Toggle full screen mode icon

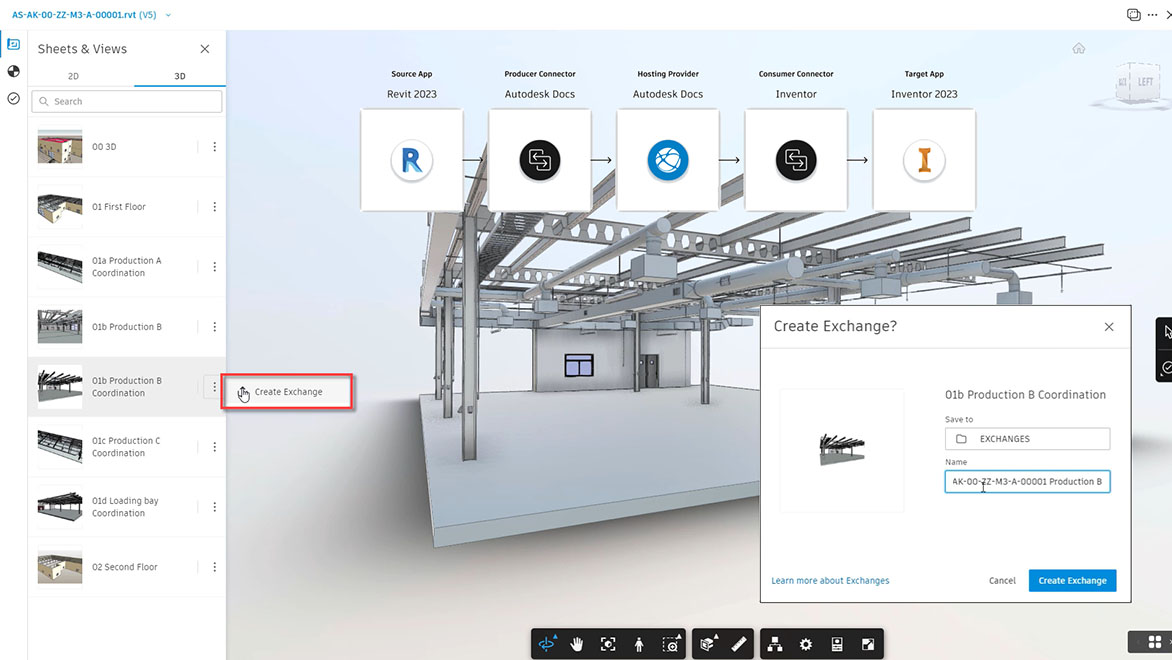click(868, 644)
